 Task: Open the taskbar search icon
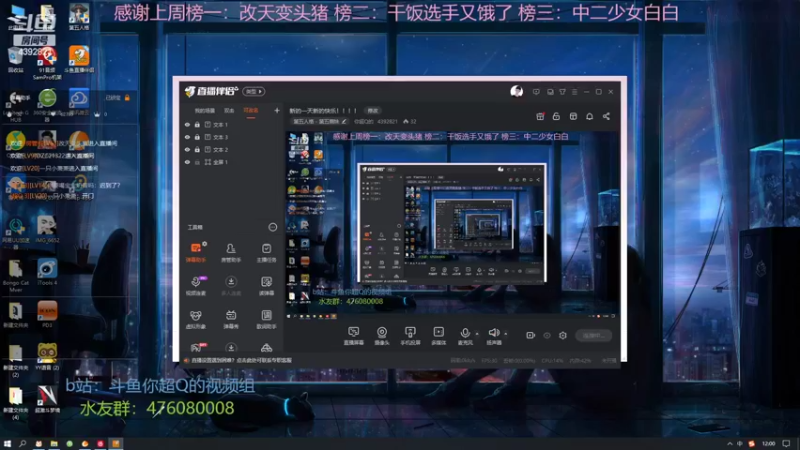22,443
